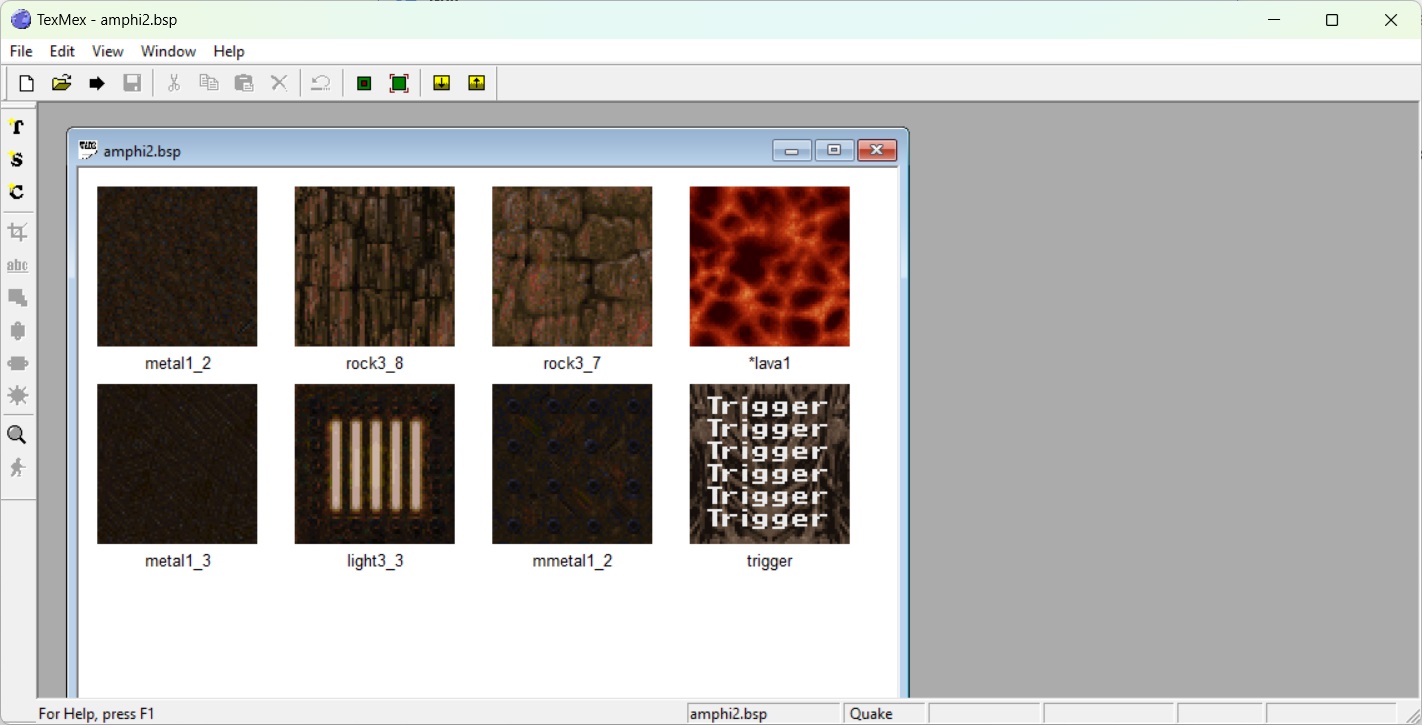
Task: Select the *lava1 texture thumbnail
Action: point(770,266)
